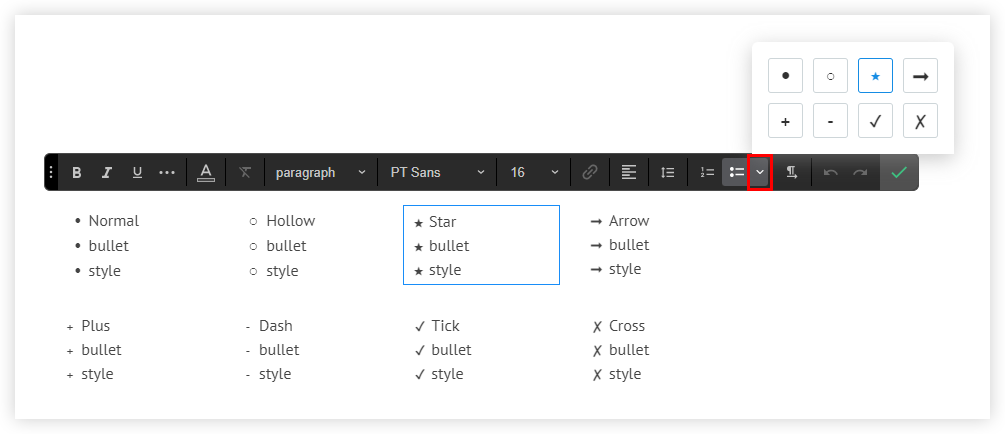Image resolution: width=1005 pixels, height=434 pixels.
Task: Click 'style' in the Plus list
Action: pyautogui.click(x=97, y=374)
